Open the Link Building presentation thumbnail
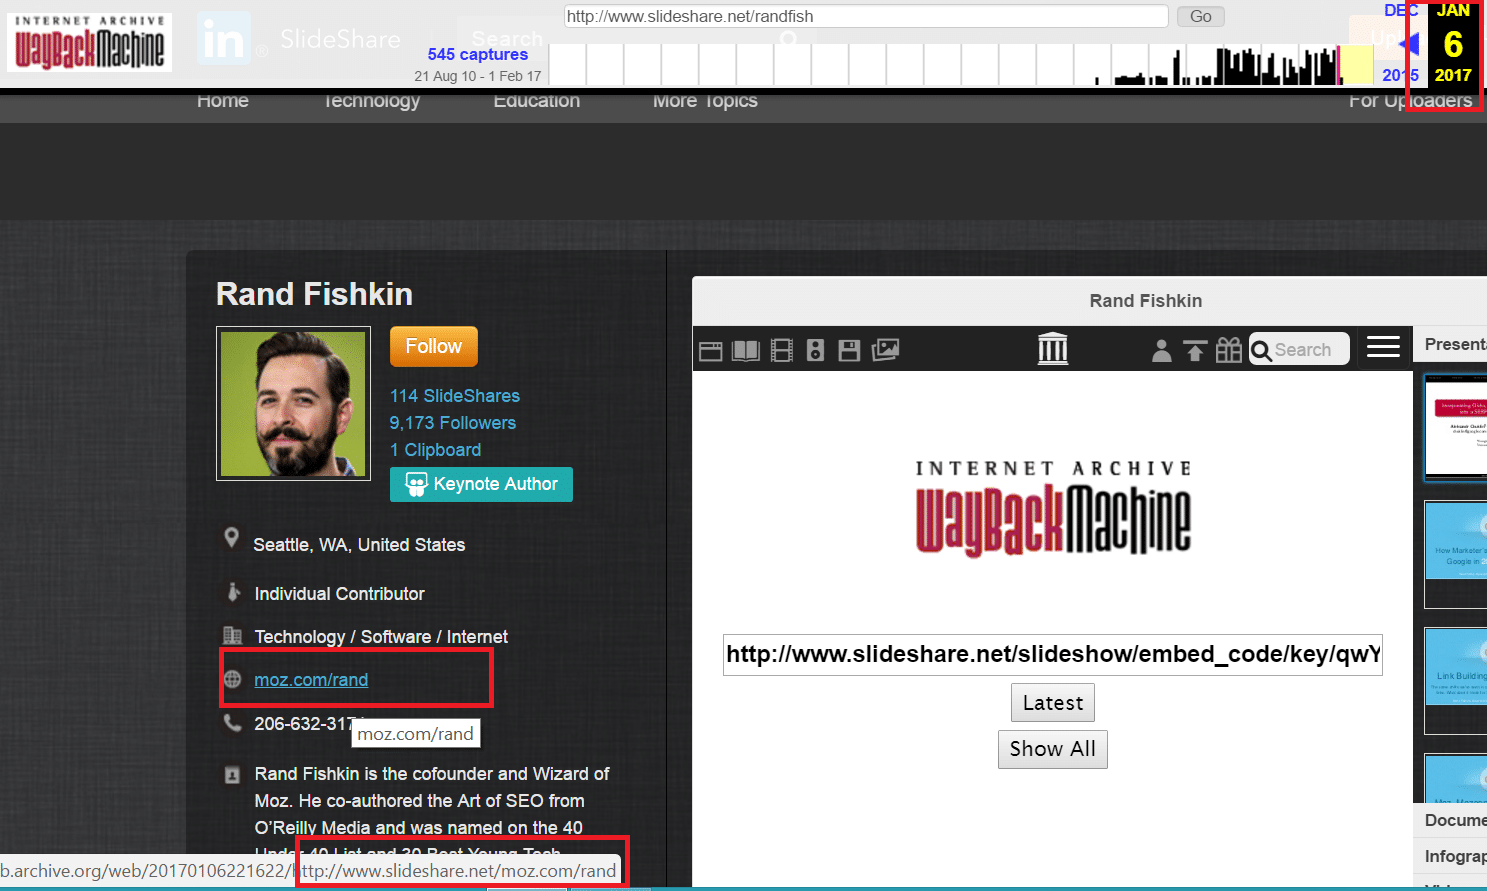Screen dimensions: 1487x891 pyautogui.click(x=1456, y=681)
